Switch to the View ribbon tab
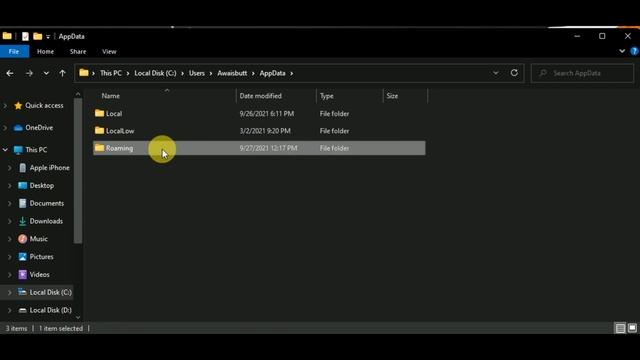 click(109, 52)
